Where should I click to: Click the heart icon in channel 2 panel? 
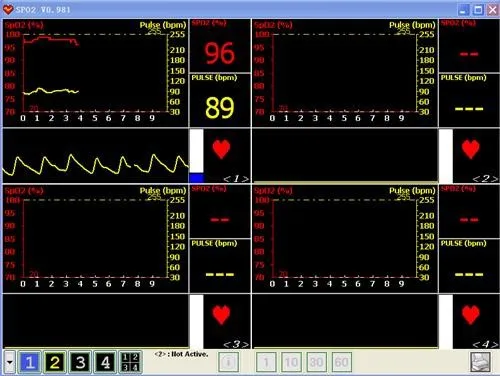tap(471, 149)
